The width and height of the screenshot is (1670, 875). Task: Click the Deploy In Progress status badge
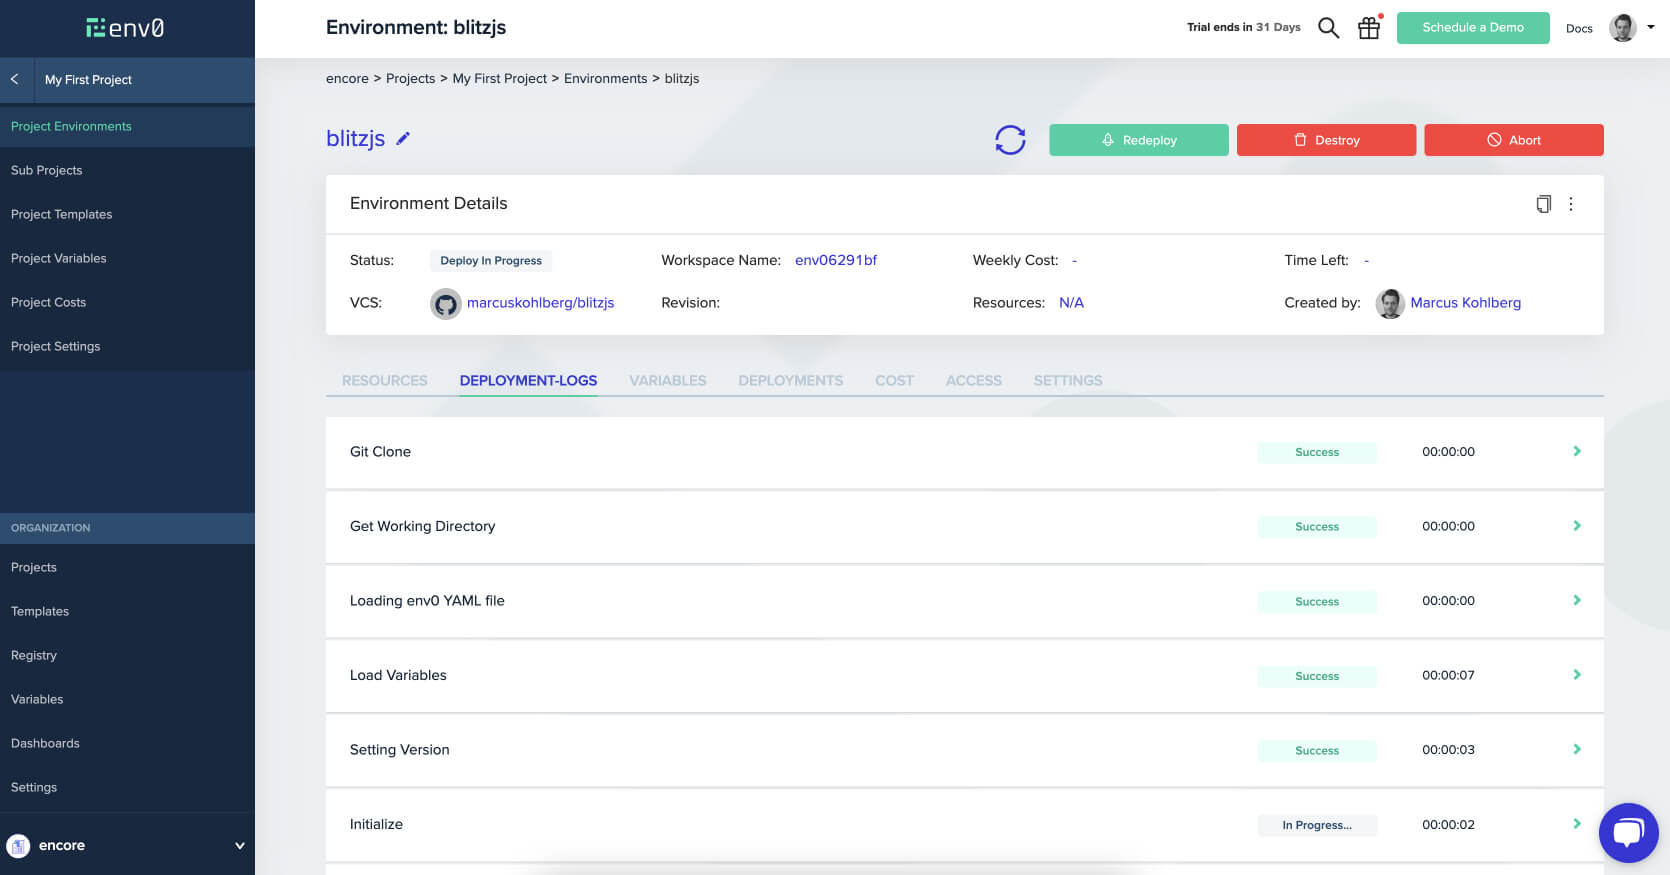491,261
